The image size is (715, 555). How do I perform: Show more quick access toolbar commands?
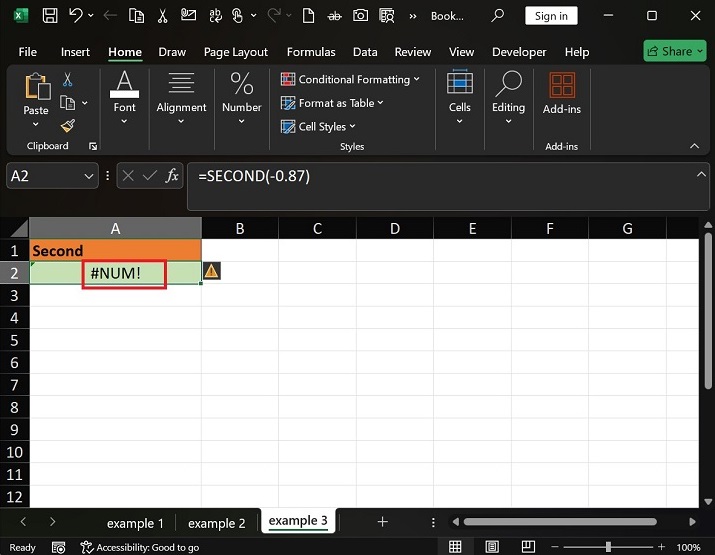click(413, 16)
